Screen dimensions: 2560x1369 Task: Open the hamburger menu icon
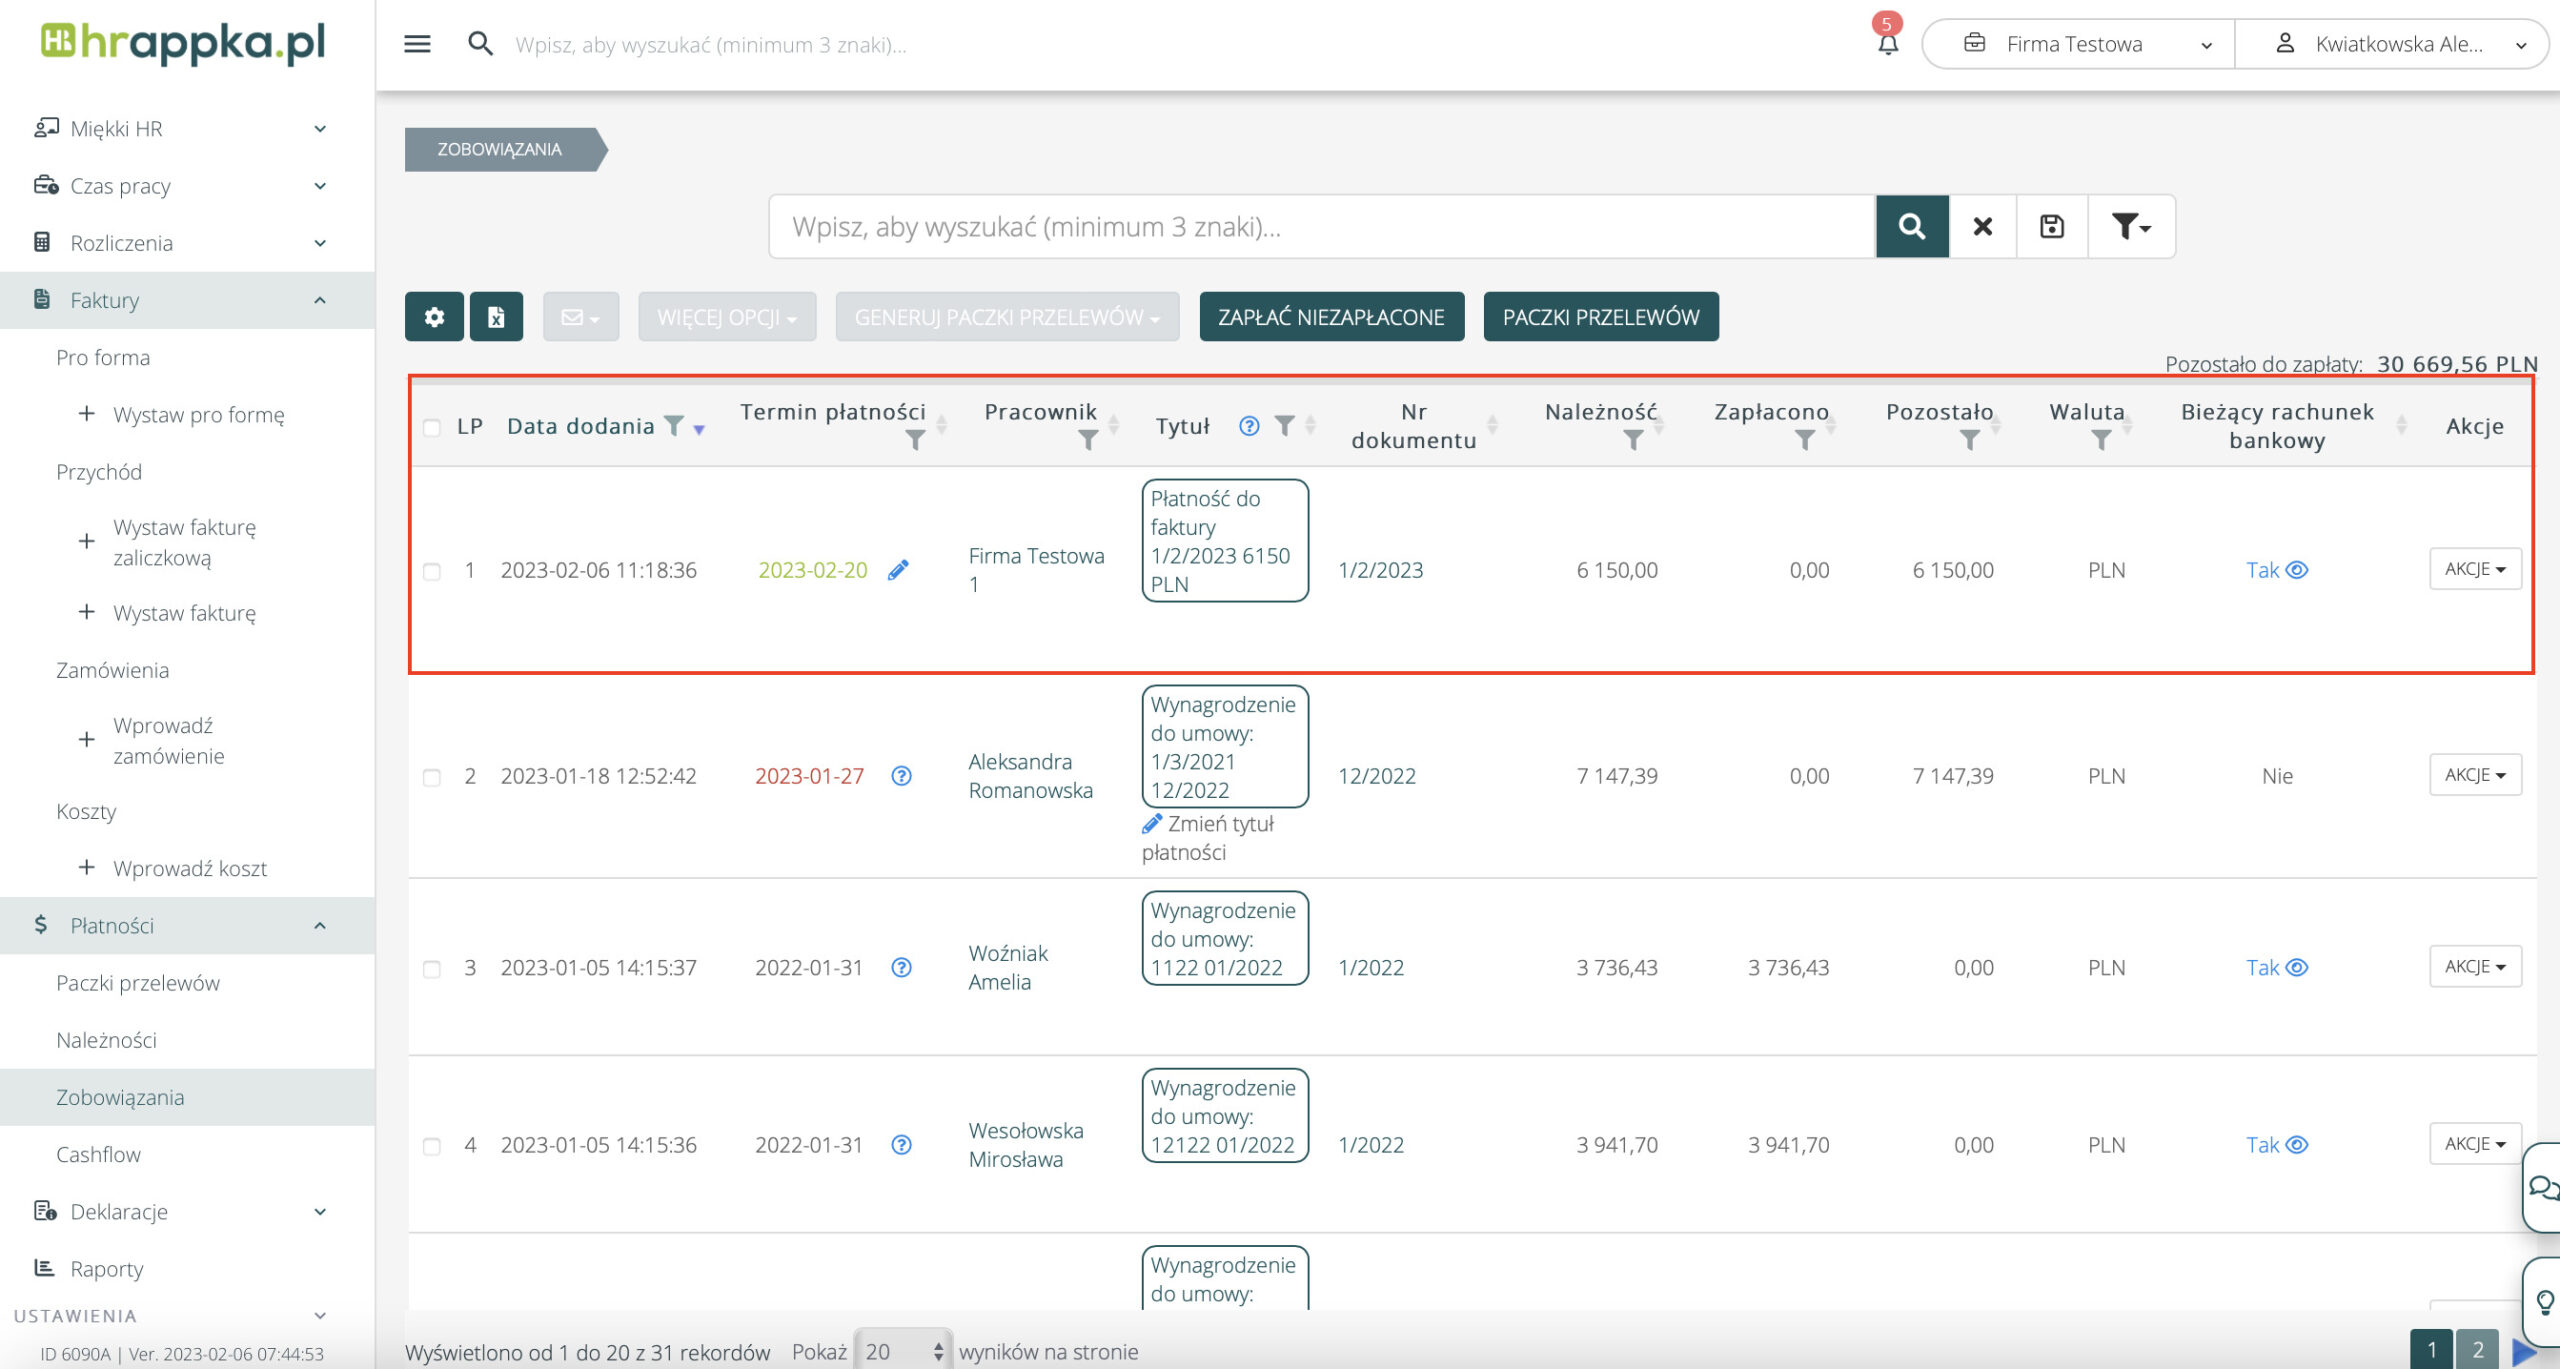tap(417, 44)
